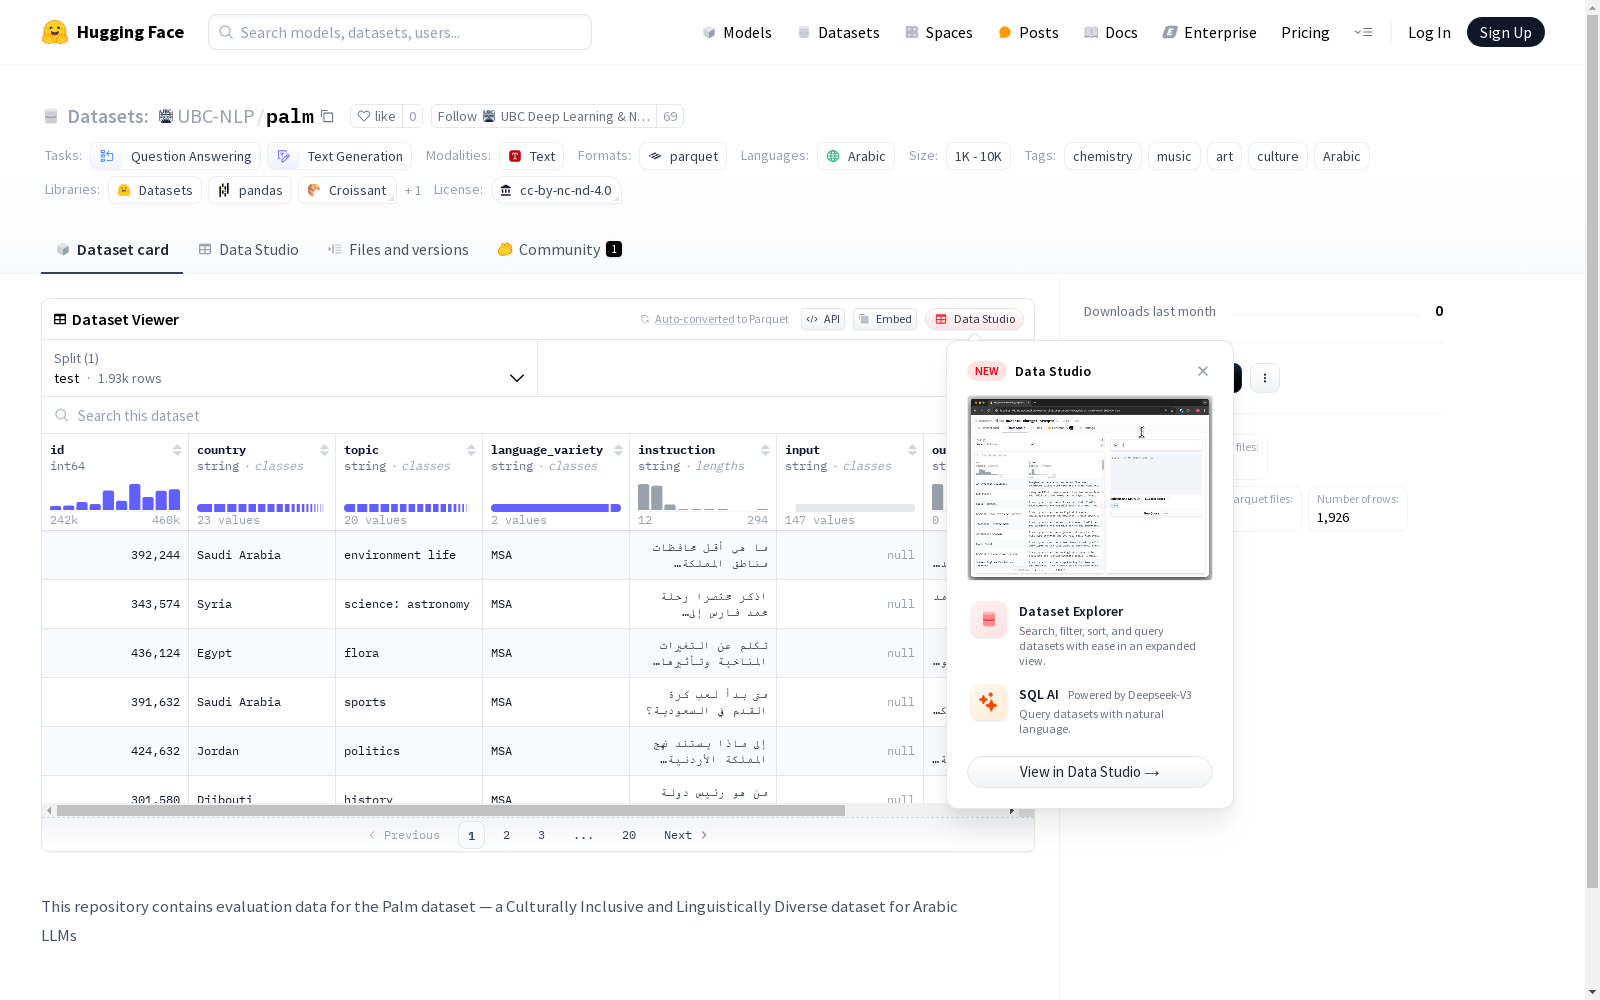The height and width of the screenshot is (1000, 1600).
Task: Open the Hugging Face home logo
Action: tap(113, 32)
